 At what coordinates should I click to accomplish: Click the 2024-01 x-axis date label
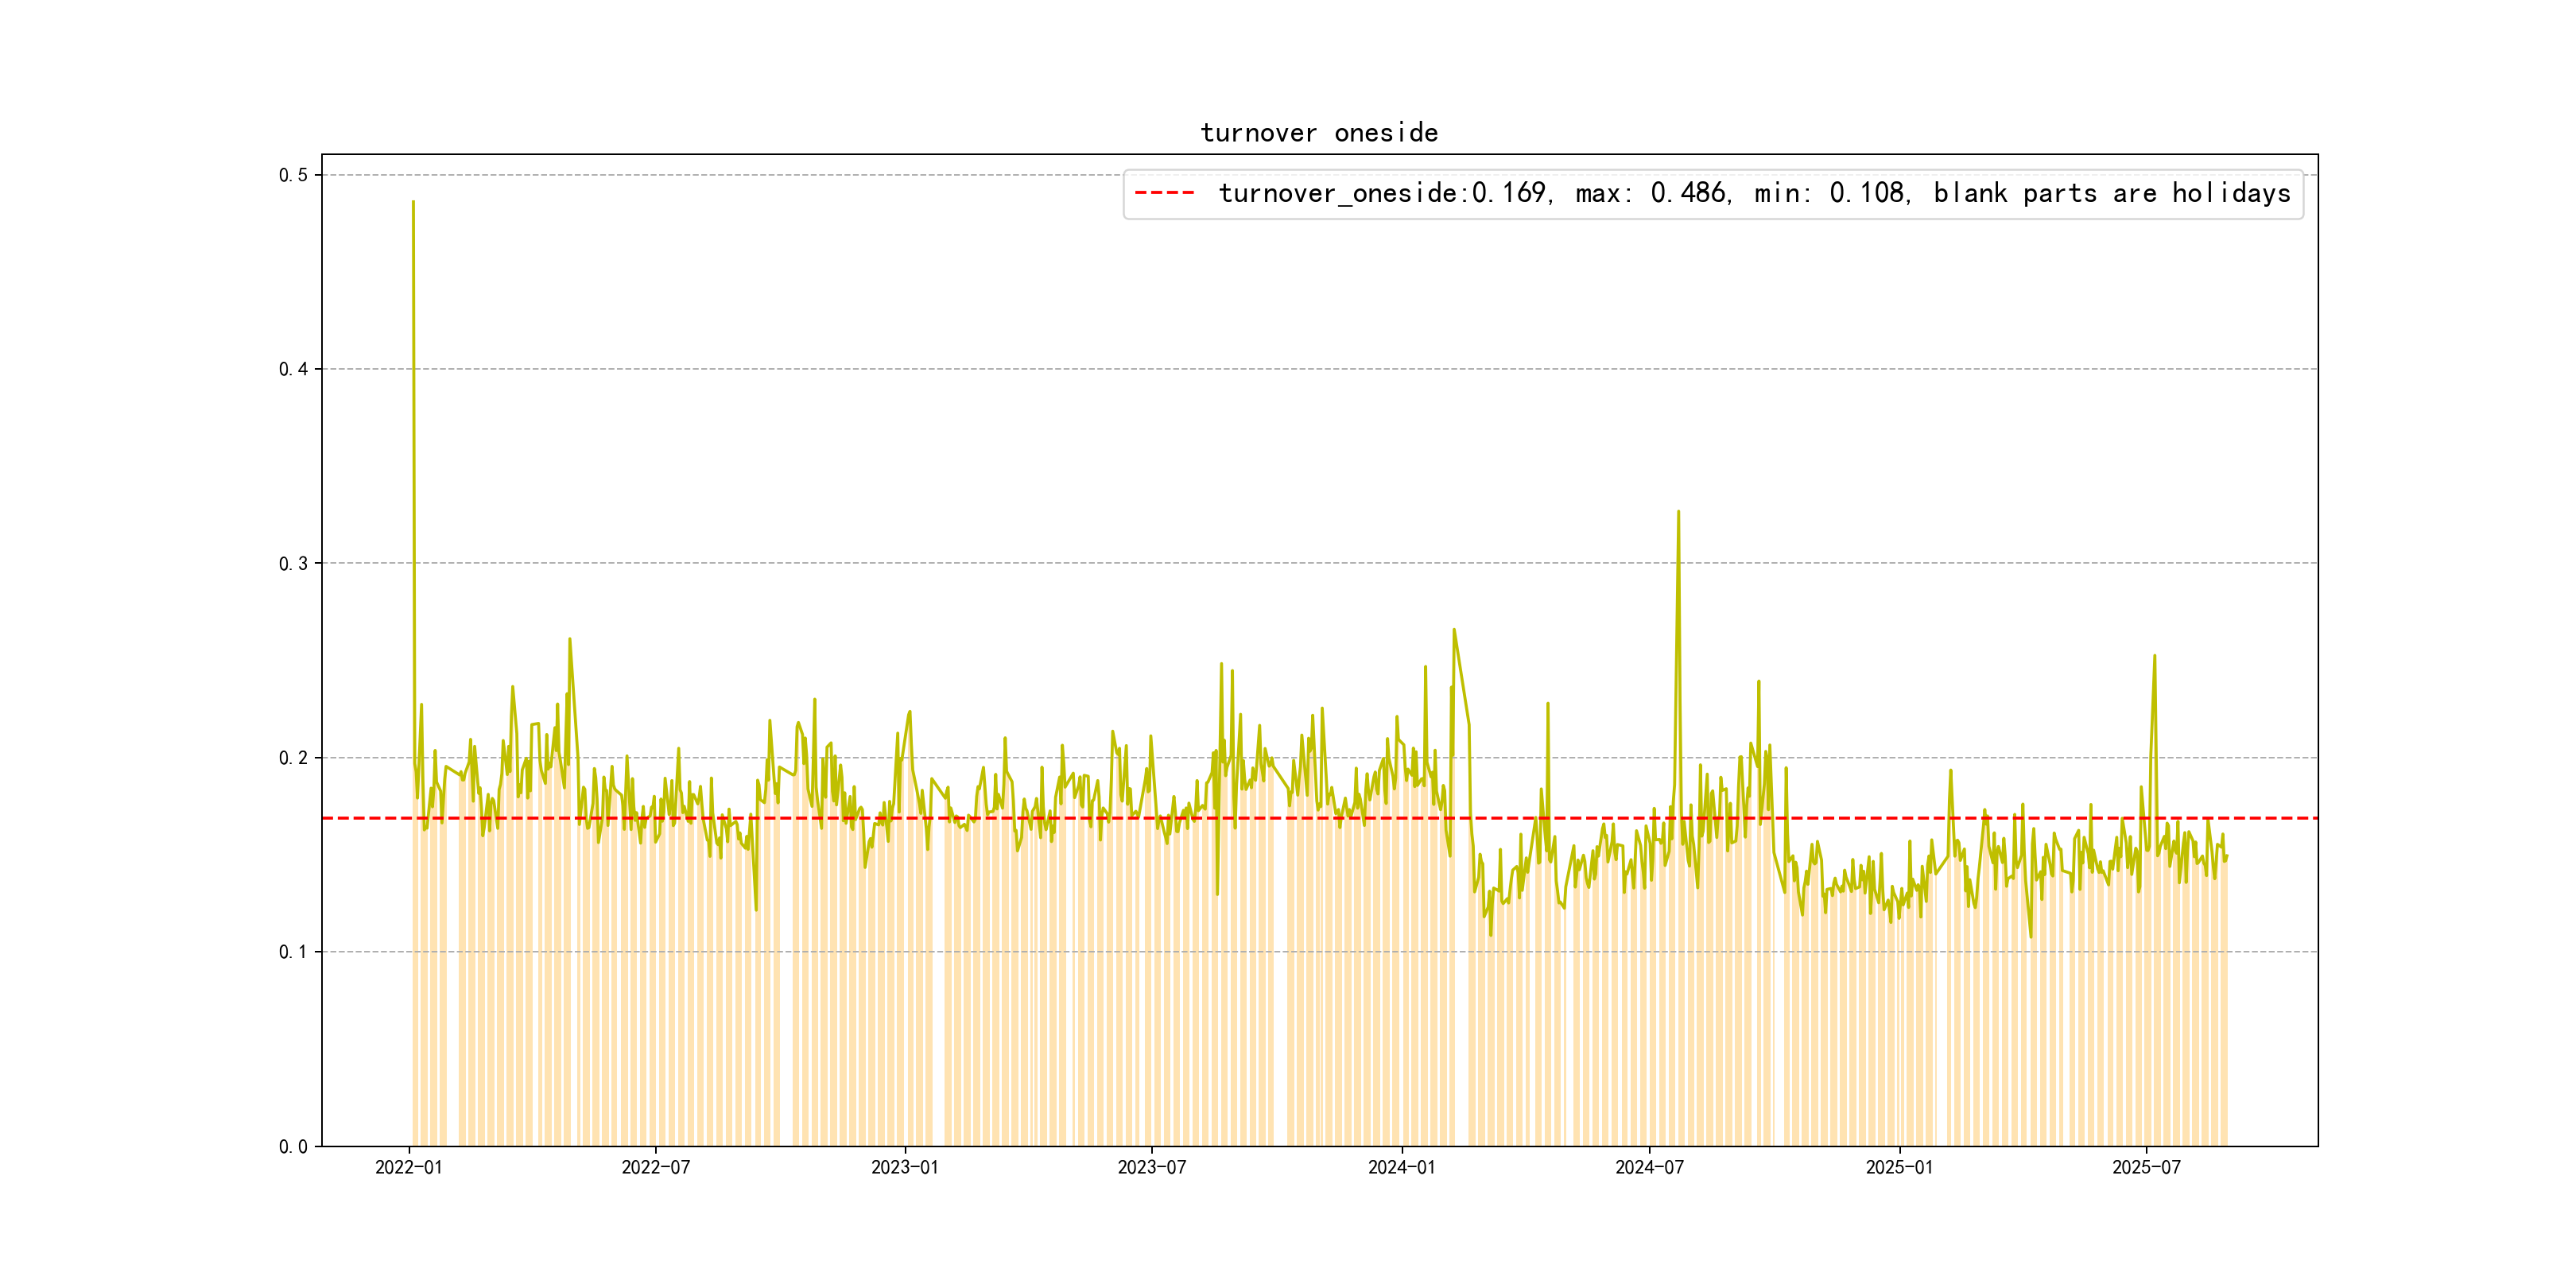click(1401, 1167)
